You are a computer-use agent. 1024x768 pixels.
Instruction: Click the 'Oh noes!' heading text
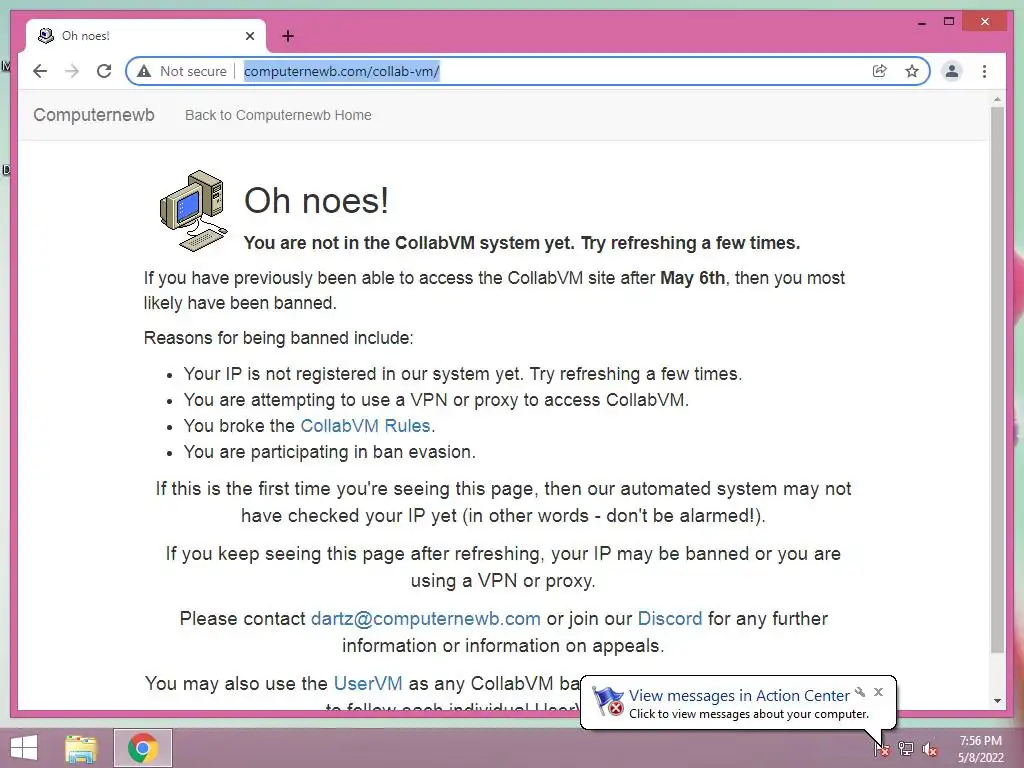coord(316,200)
